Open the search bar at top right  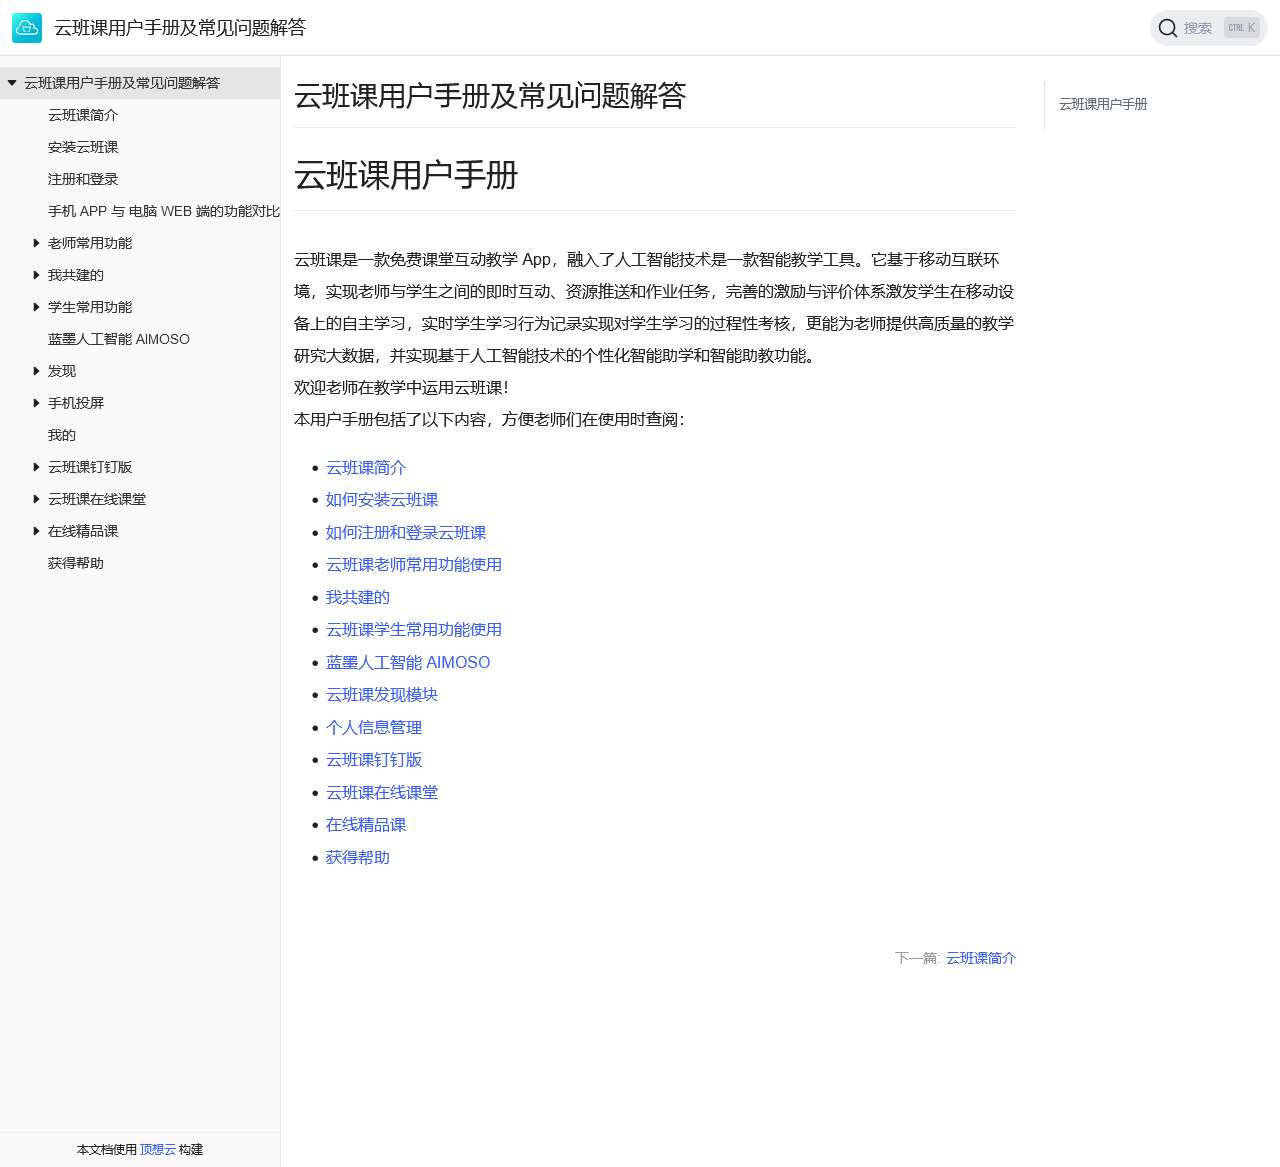[x=1207, y=28]
